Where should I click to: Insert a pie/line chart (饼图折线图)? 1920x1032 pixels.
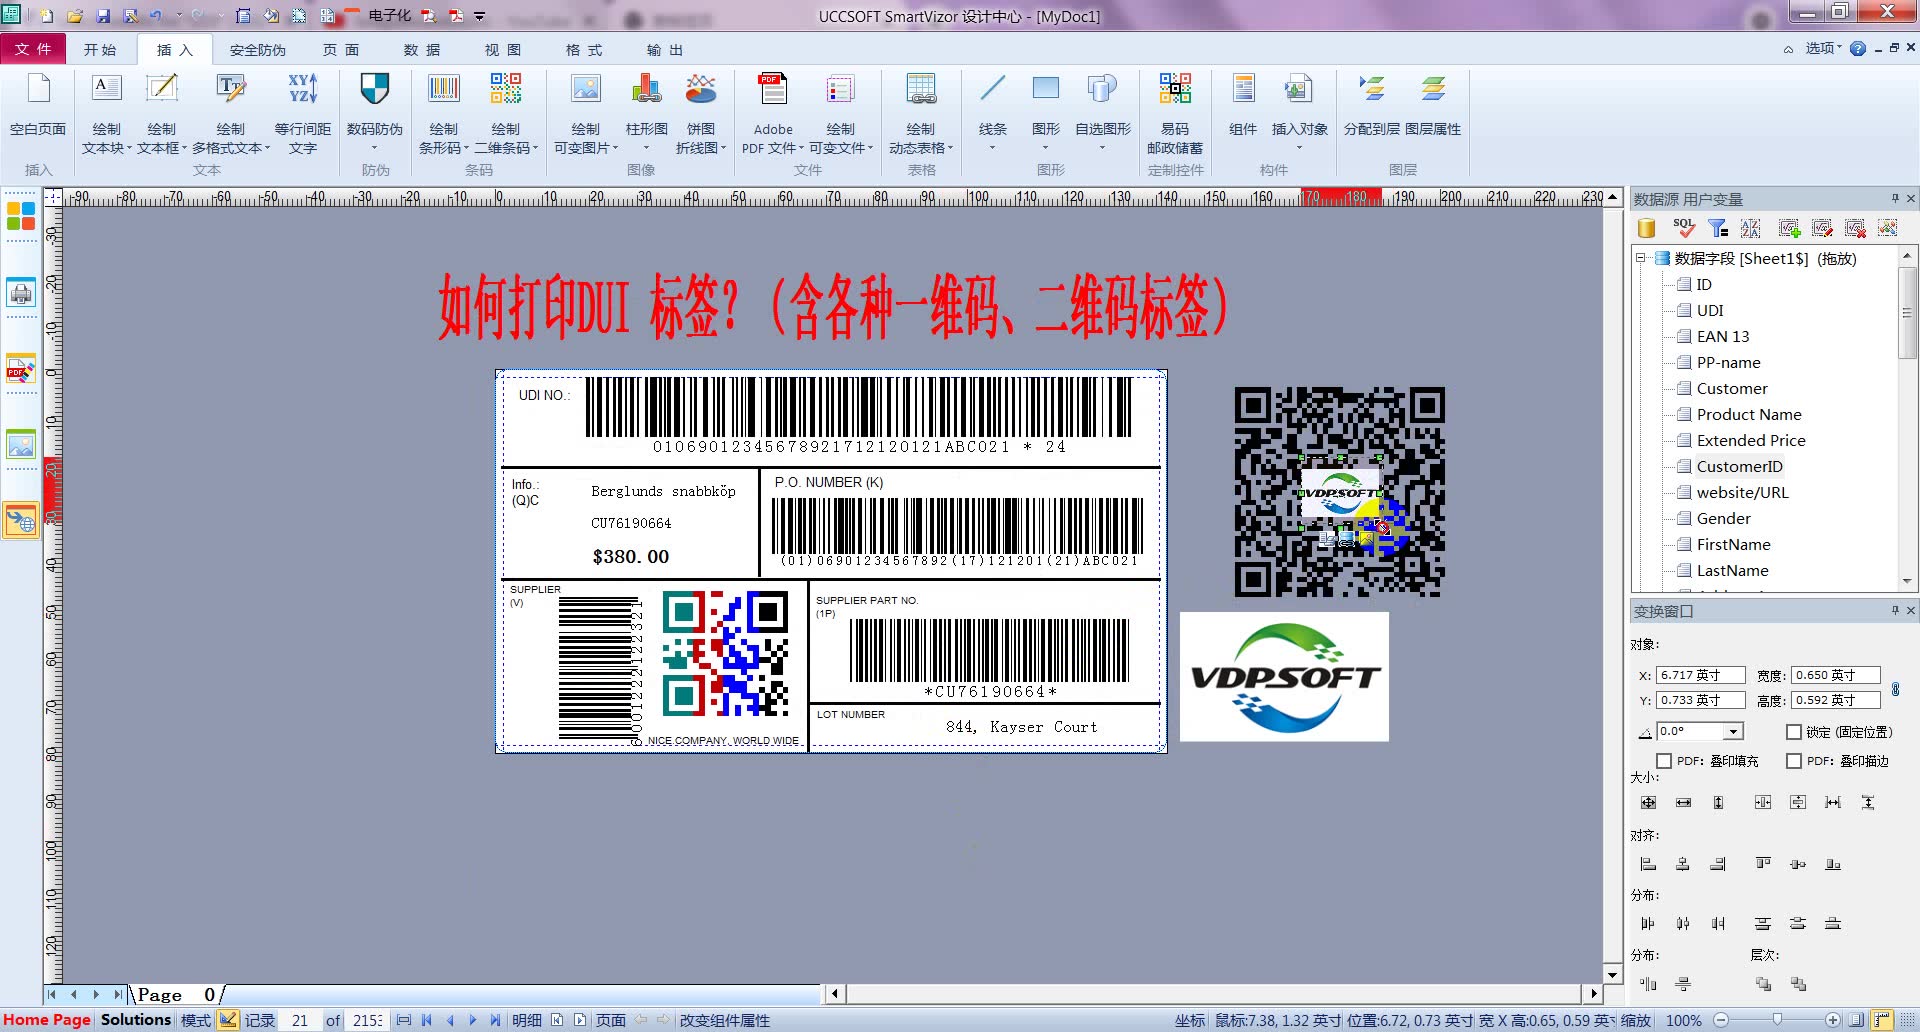click(x=701, y=112)
